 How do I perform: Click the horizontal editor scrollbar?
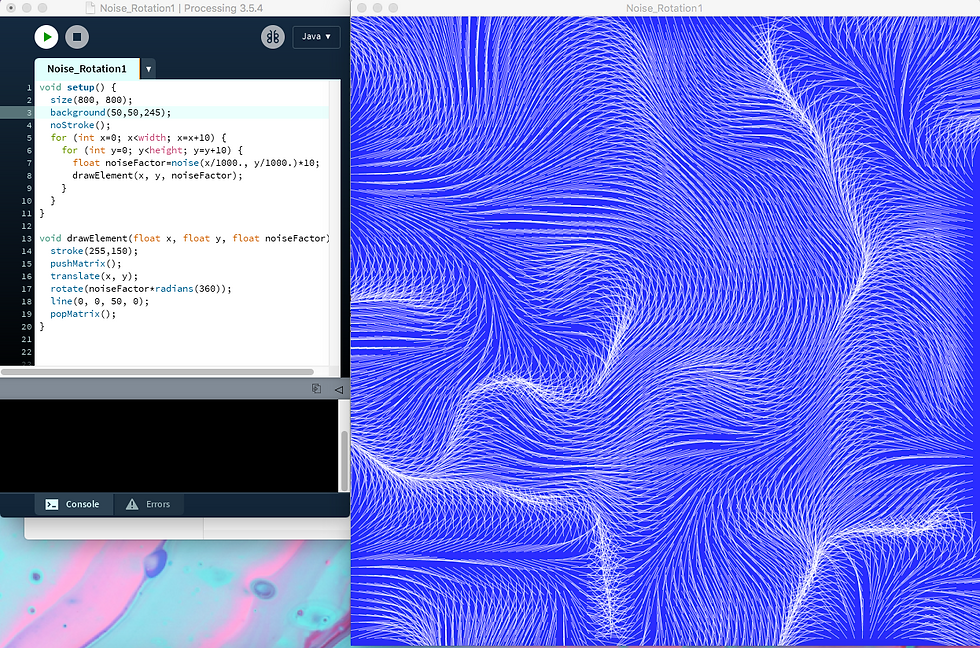[158, 372]
